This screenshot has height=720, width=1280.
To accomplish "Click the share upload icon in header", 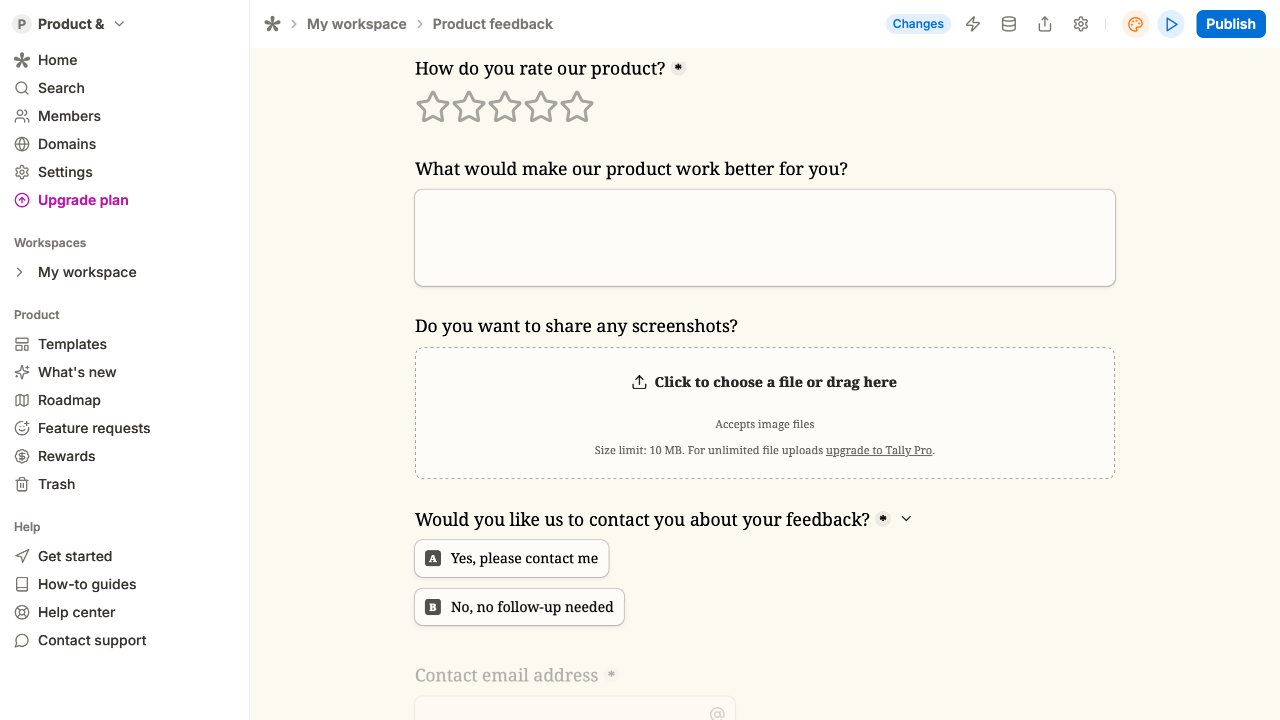I will tap(1045, 24).
